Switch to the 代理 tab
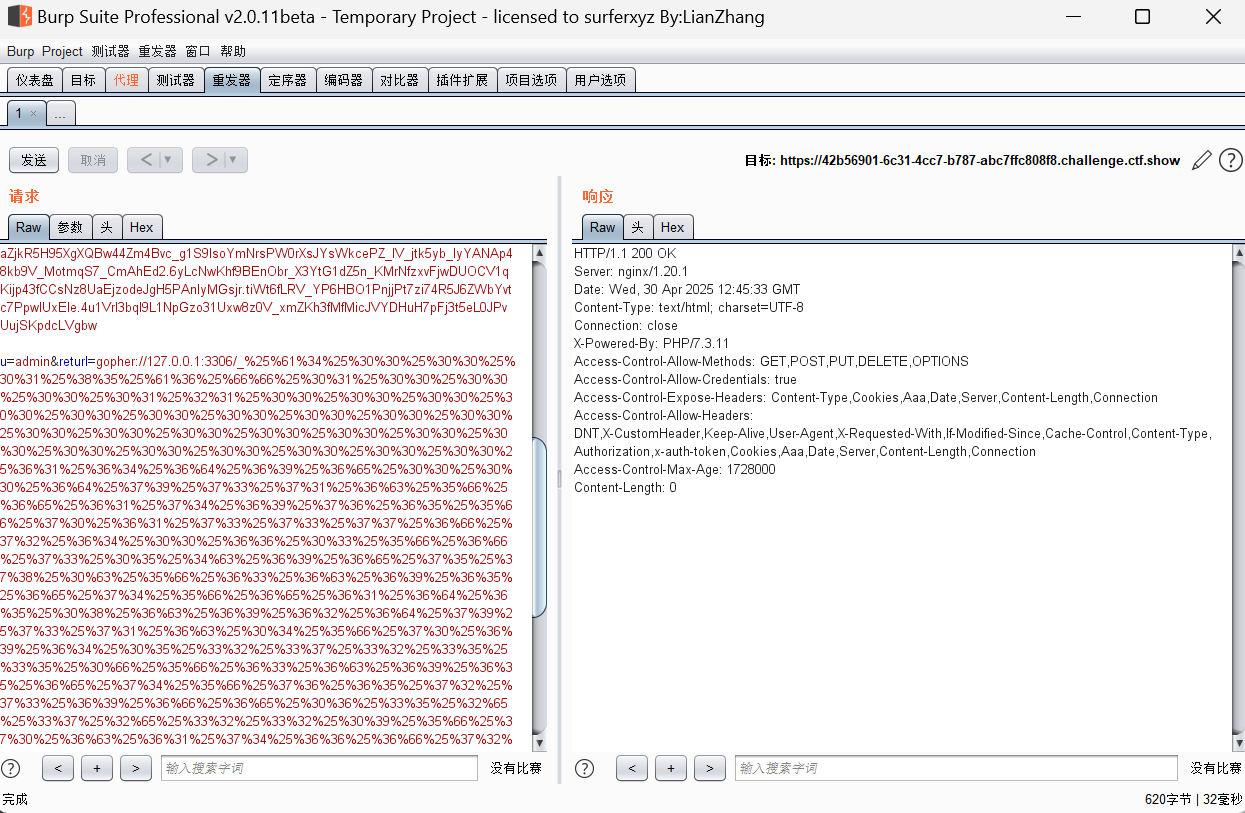Image resolution: width=1245 pixels, height=813 pixels. coord(126,80)
